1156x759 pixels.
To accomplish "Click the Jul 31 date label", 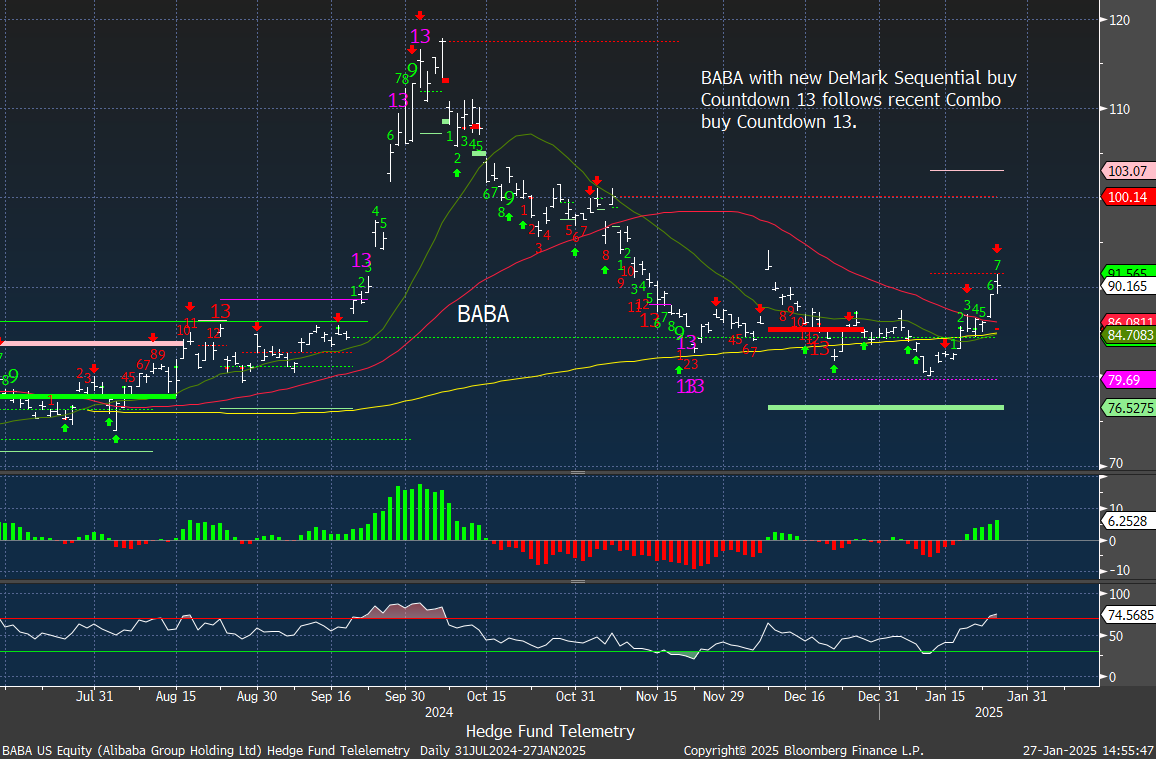I will (x=95, y=696).
